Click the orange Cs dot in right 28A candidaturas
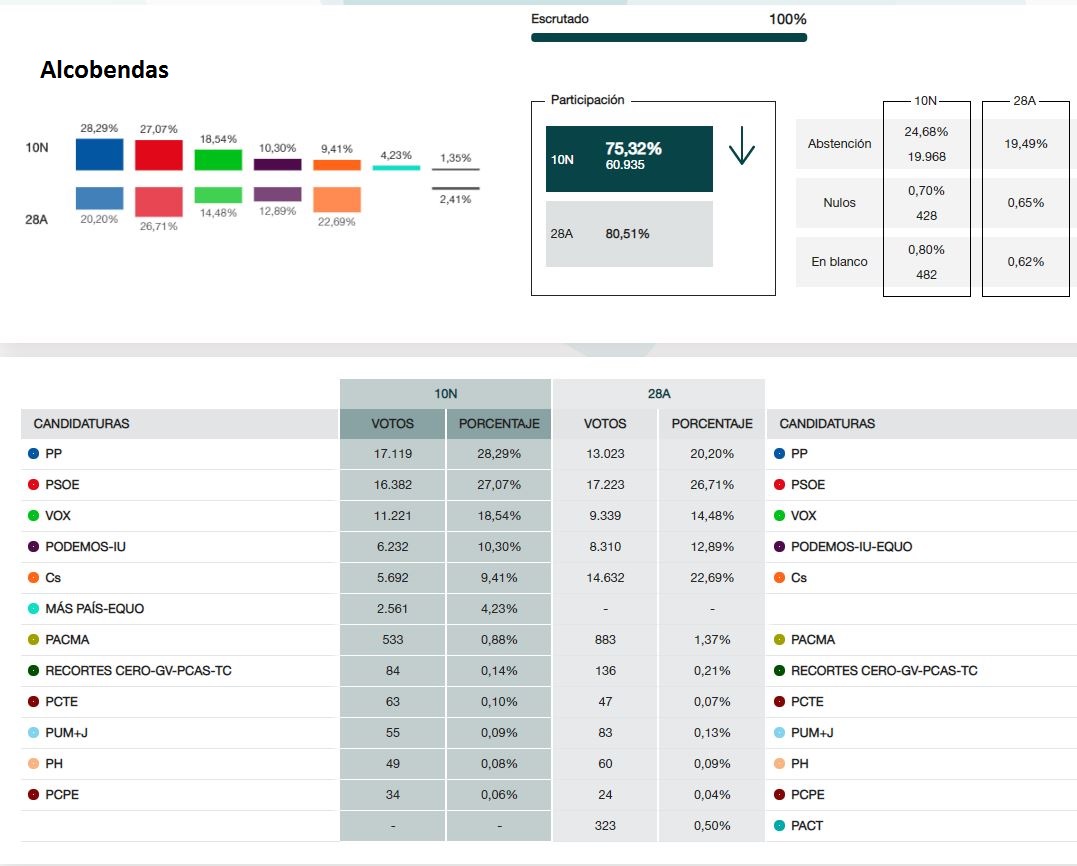The height and width of the screenshot is (866, 1077). pos(779,578)
